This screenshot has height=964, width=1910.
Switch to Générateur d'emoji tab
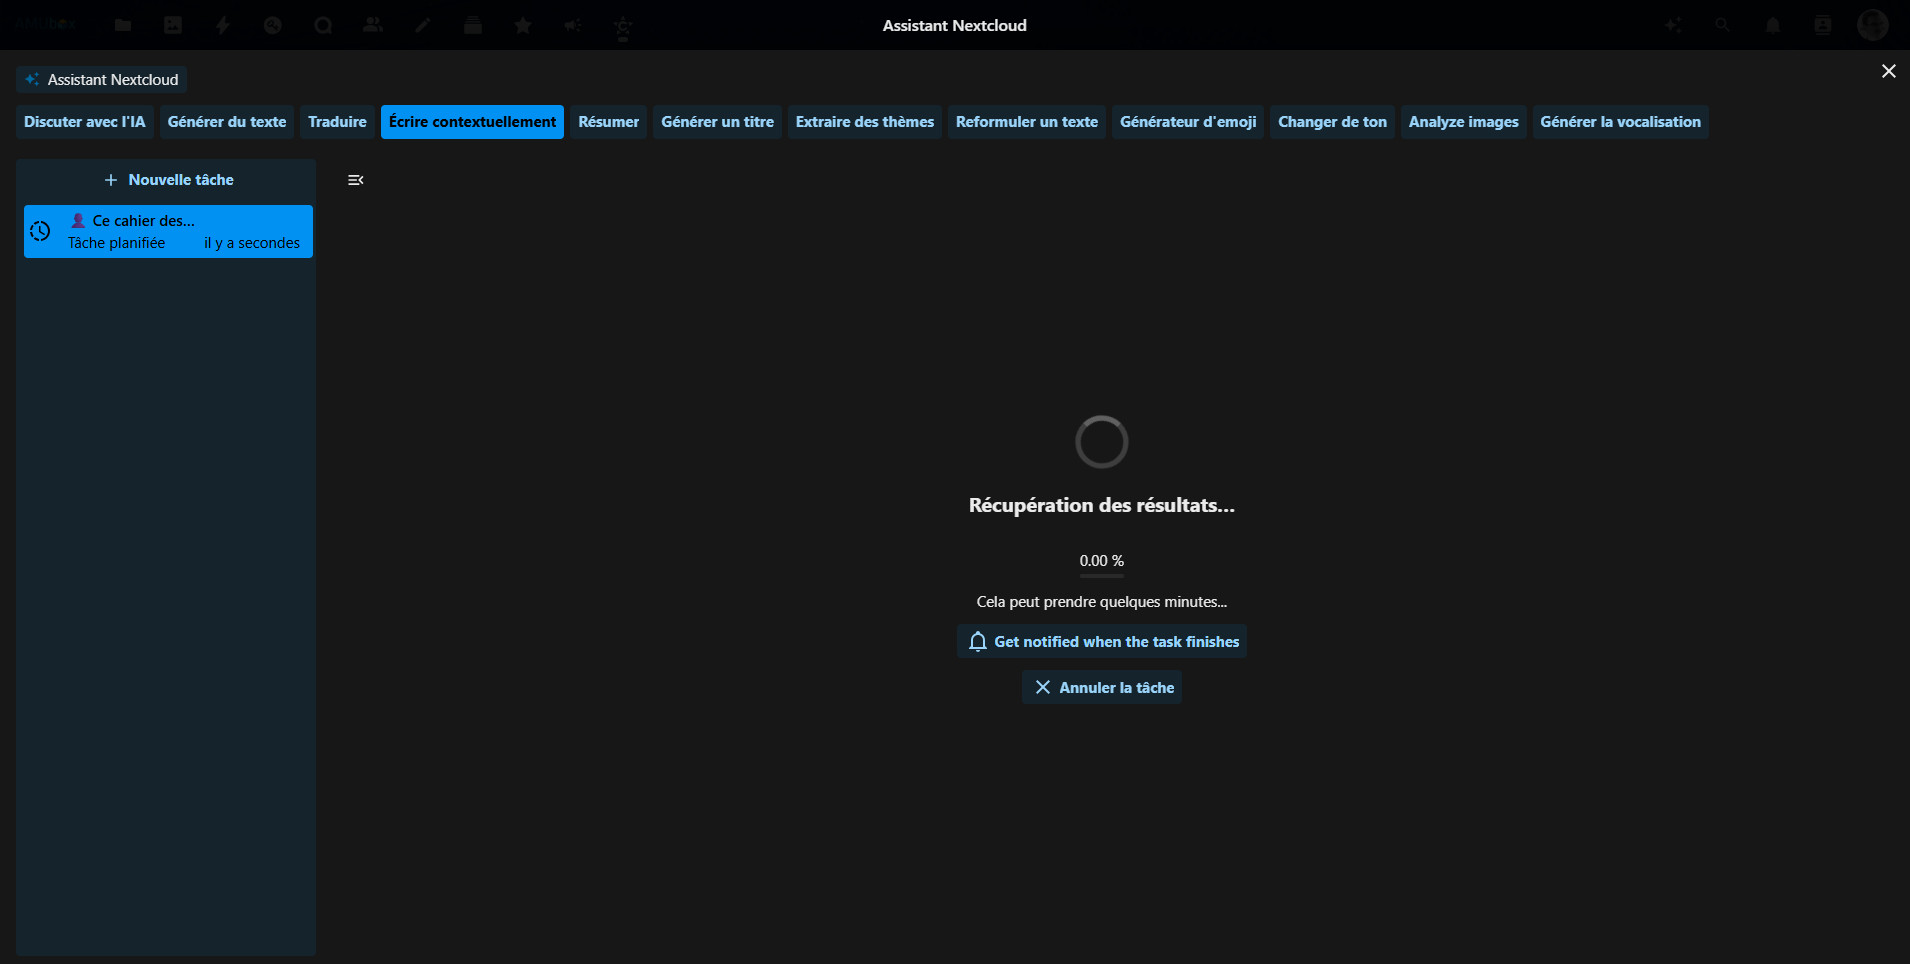1187,122
